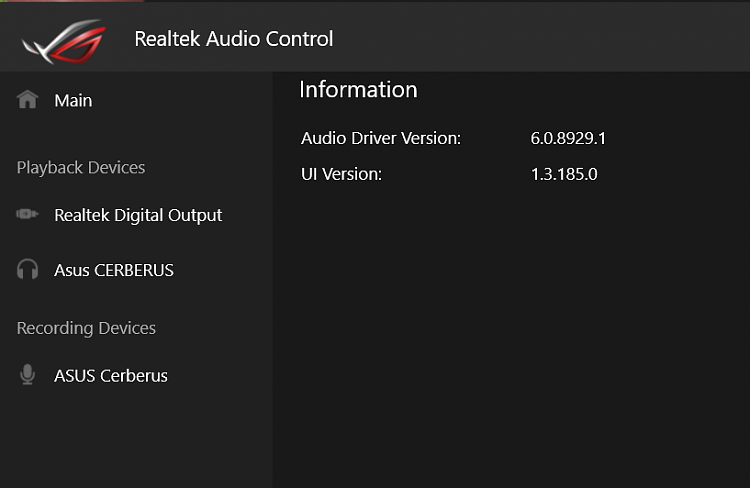
Task: Open the Main page
Action: 73,100
